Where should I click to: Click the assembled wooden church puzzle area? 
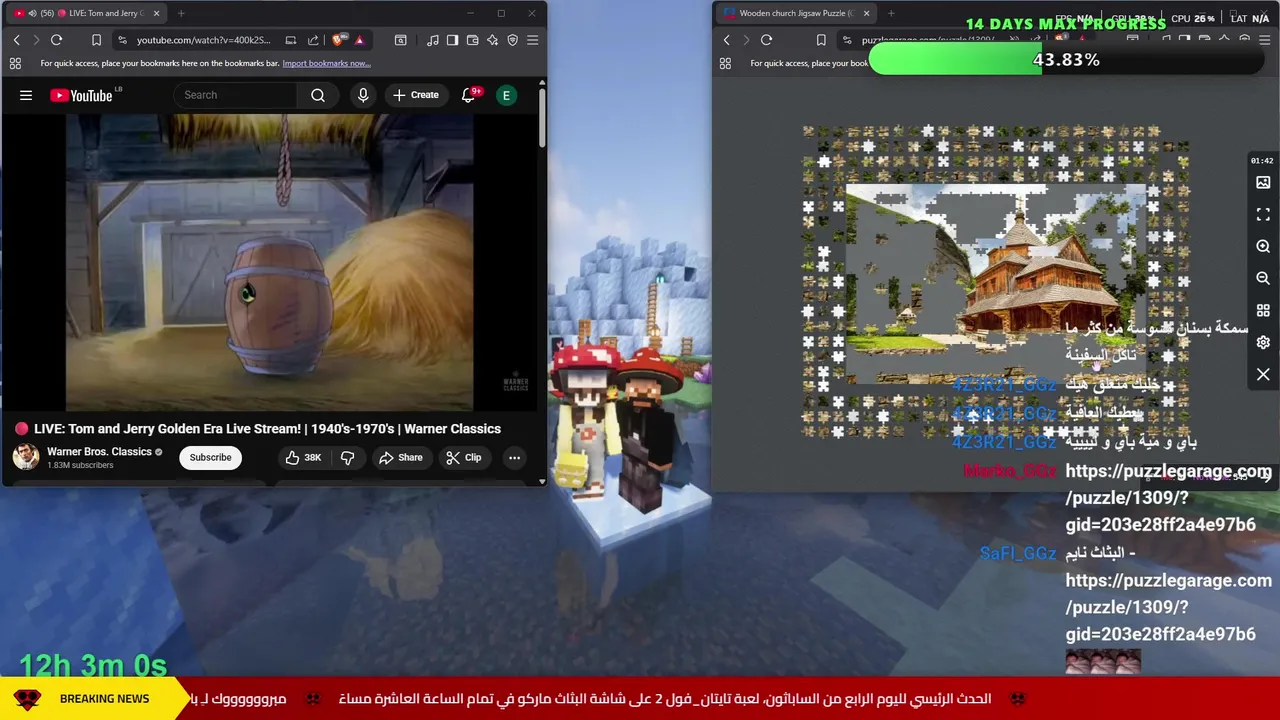click(996, 283)
